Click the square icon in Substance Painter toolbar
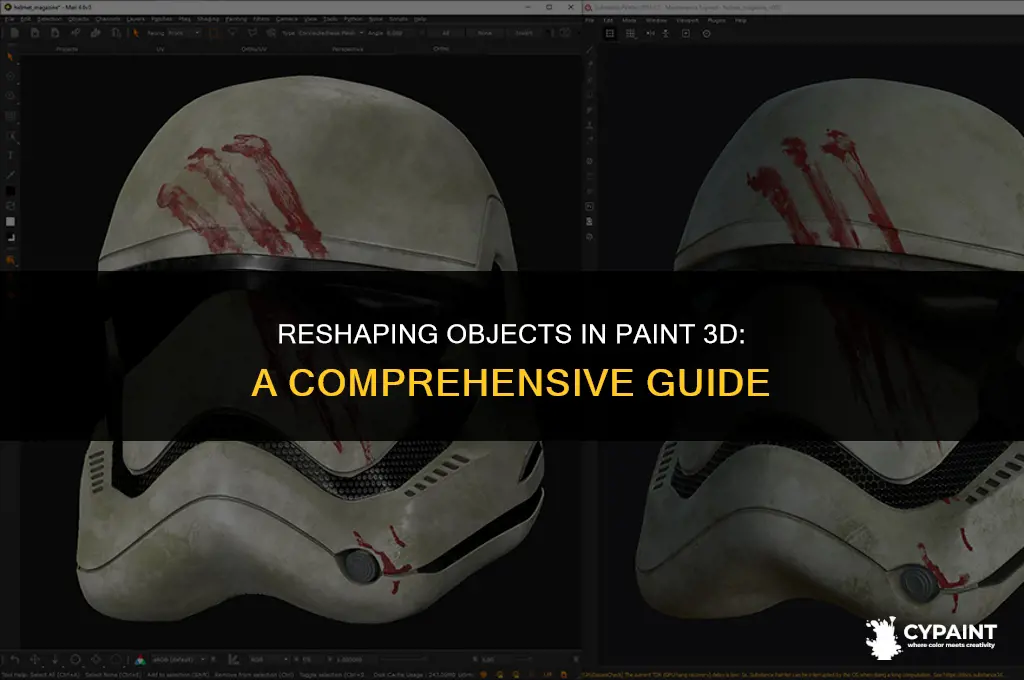The width and height of the screenshot is (1024, 680). click(x=686, y=33)
